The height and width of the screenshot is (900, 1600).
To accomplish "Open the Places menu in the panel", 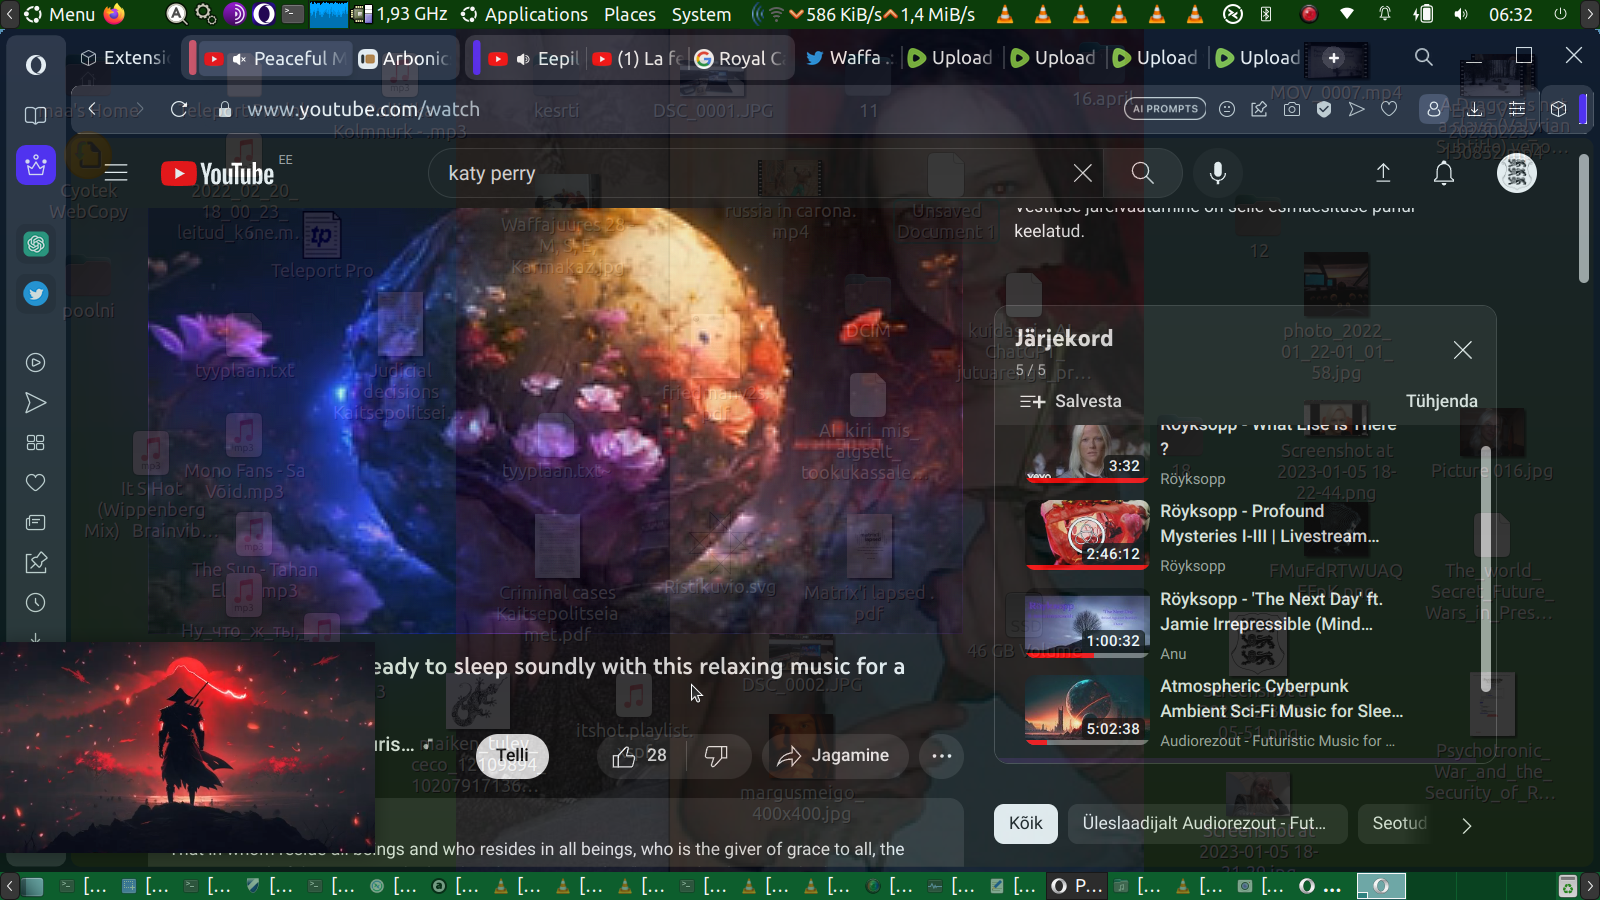I will (630, 14).
